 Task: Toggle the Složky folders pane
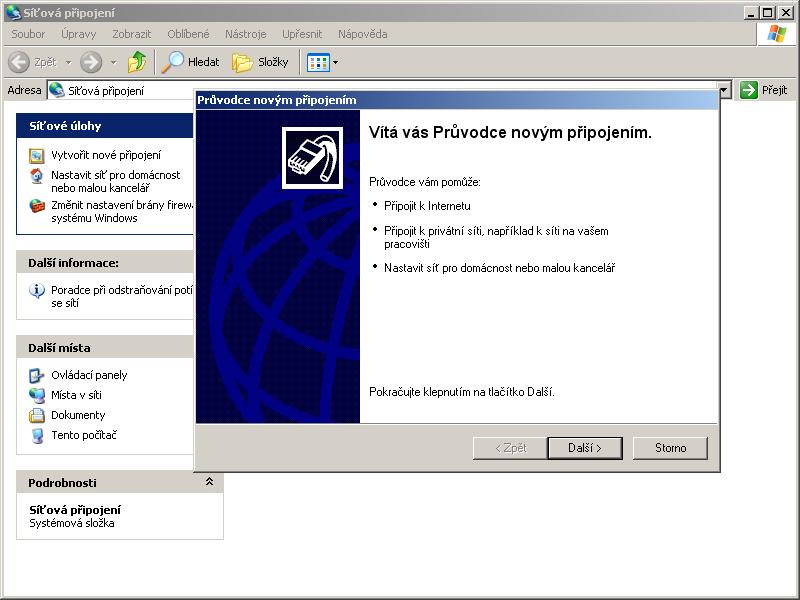260,62
